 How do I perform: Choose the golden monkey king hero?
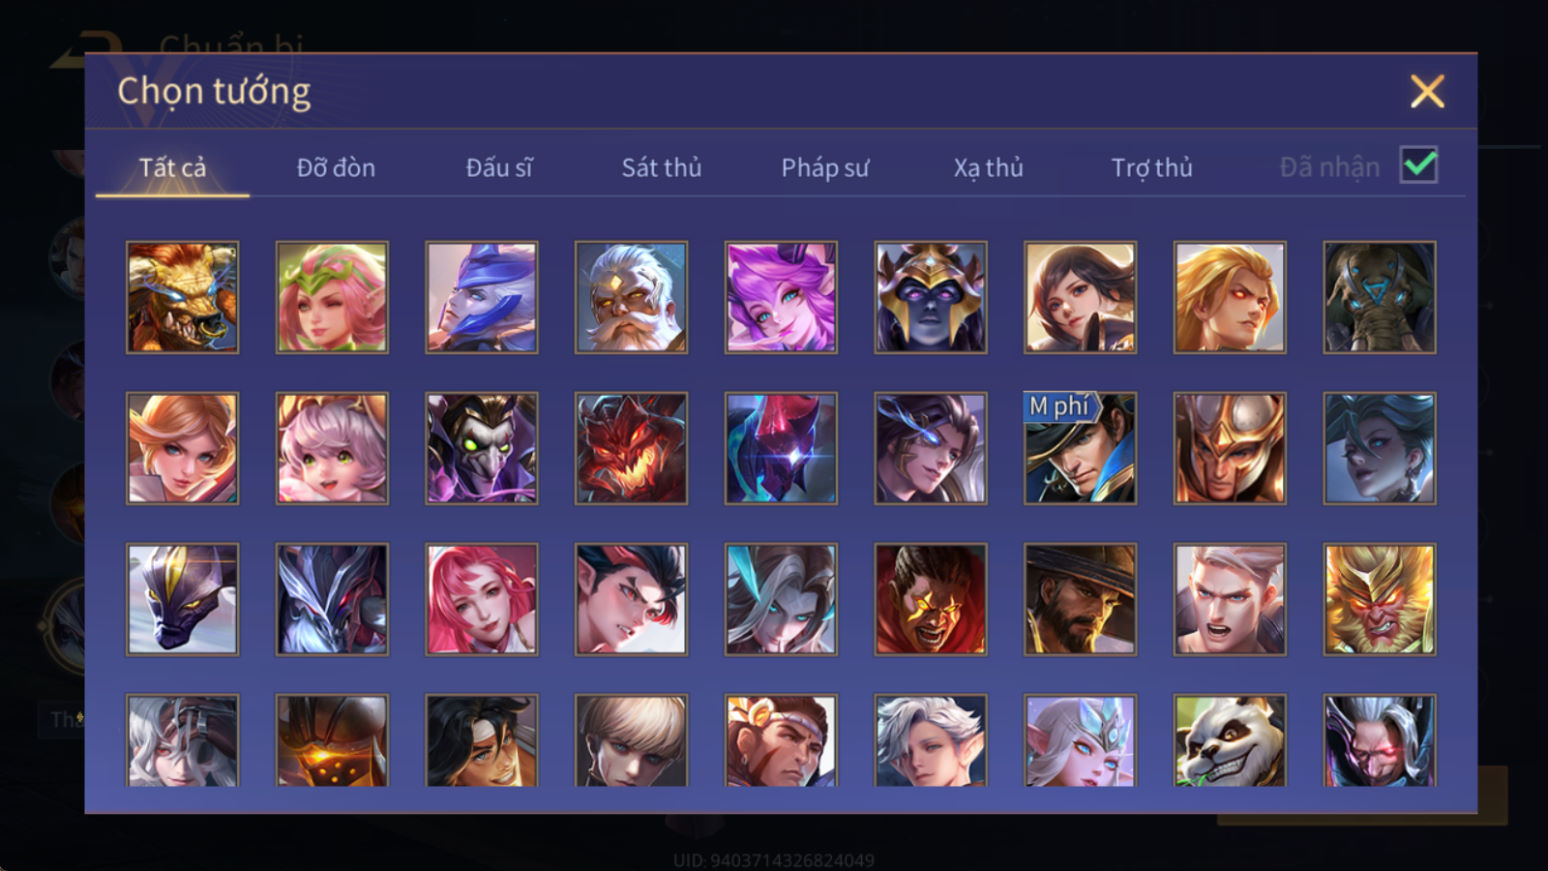click(1380, 599)
